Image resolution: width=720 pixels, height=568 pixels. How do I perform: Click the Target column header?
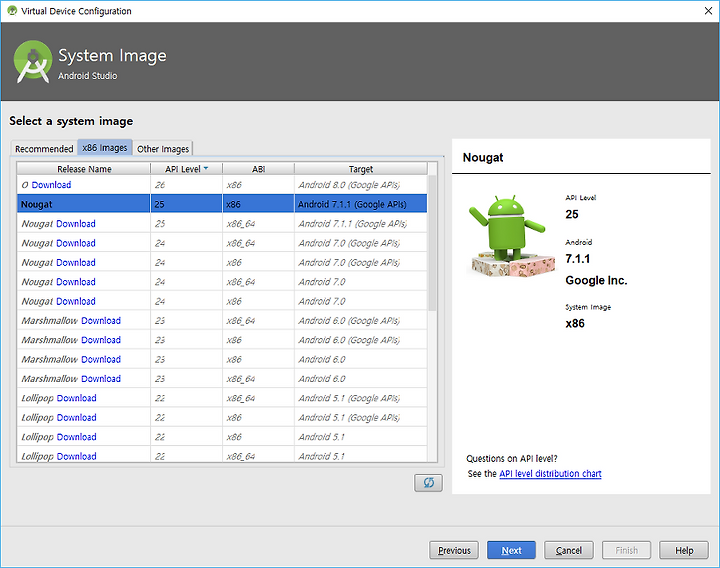pos(361,169)
